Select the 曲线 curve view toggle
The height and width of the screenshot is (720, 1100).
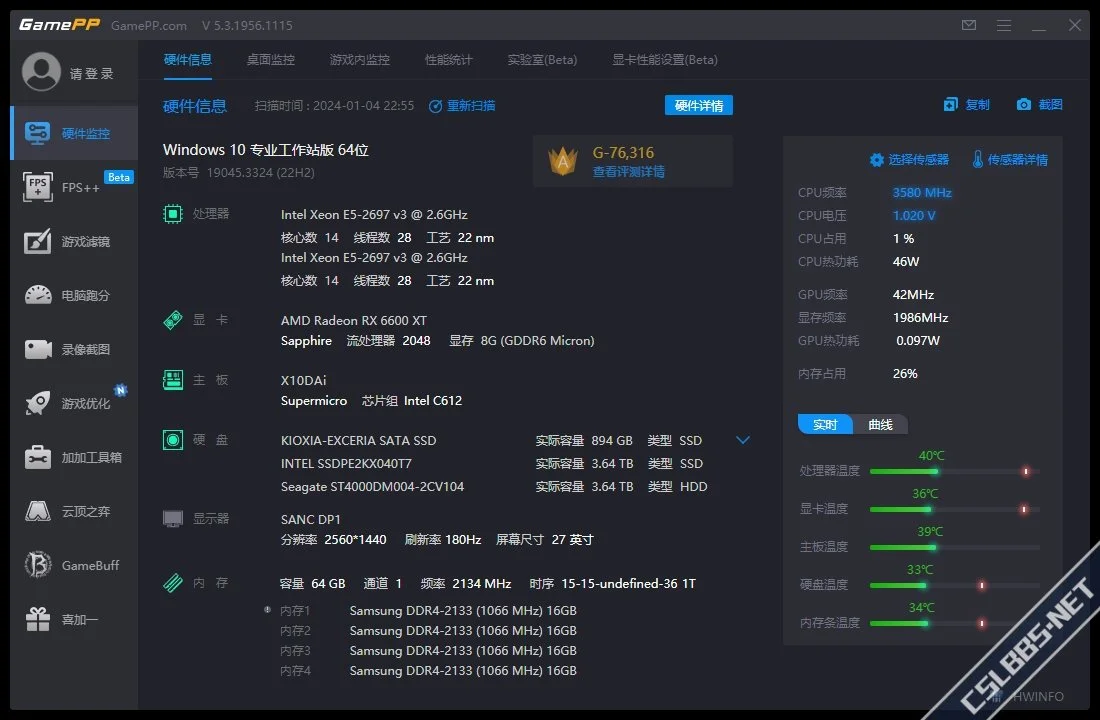pos(880,425)
